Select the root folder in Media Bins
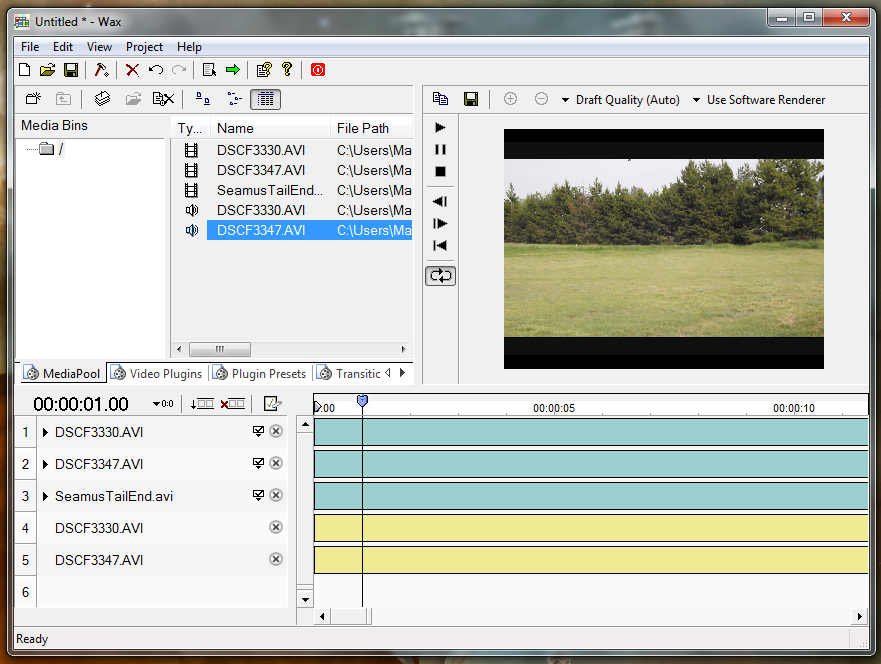Screen dimensions: 881x664 (52, 149)
